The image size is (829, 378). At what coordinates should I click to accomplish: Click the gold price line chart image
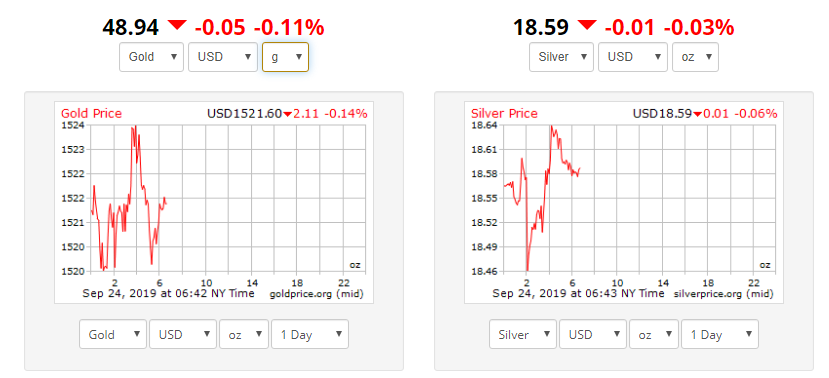pos(214,202)
